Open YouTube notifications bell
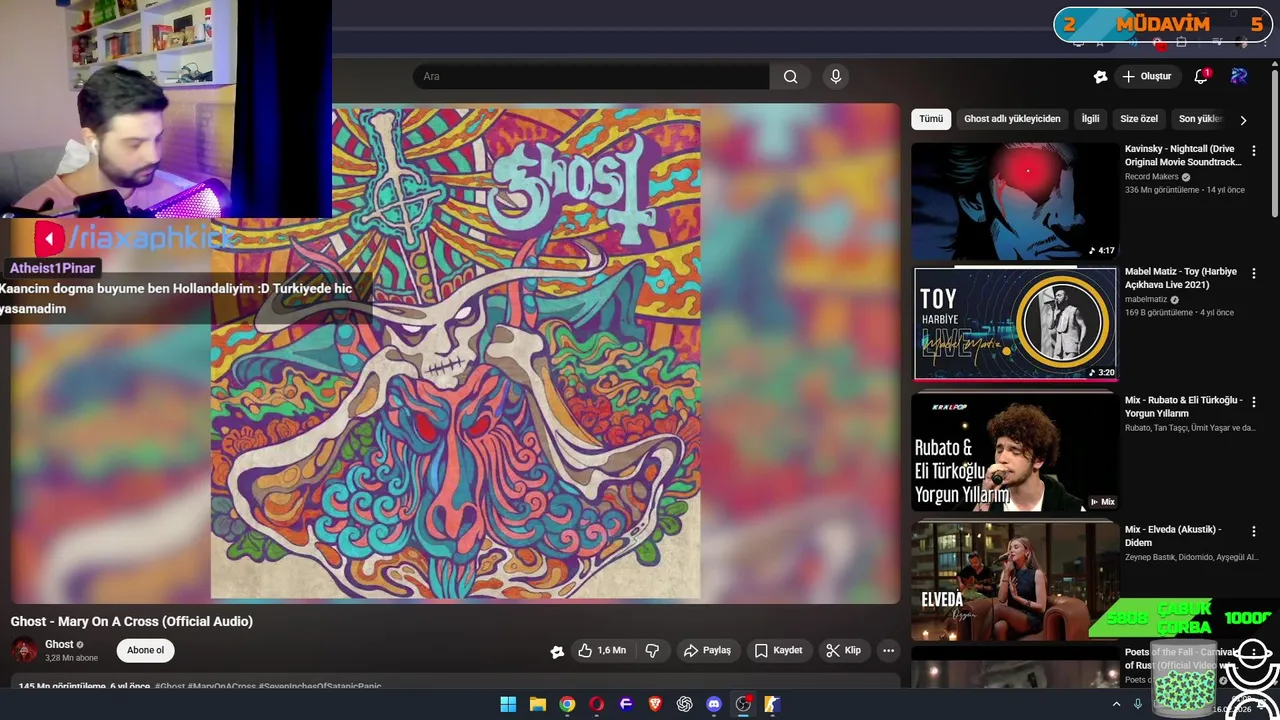 pos(1201,77)
